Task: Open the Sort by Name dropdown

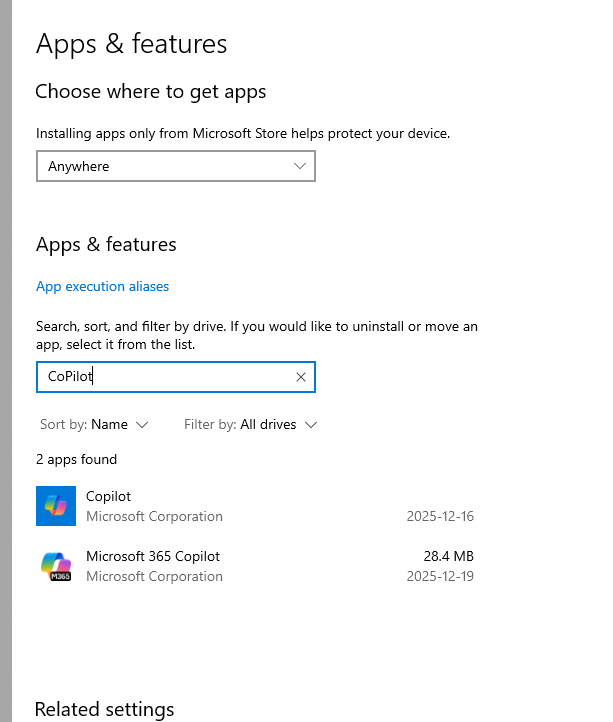Action: point(94,424)
